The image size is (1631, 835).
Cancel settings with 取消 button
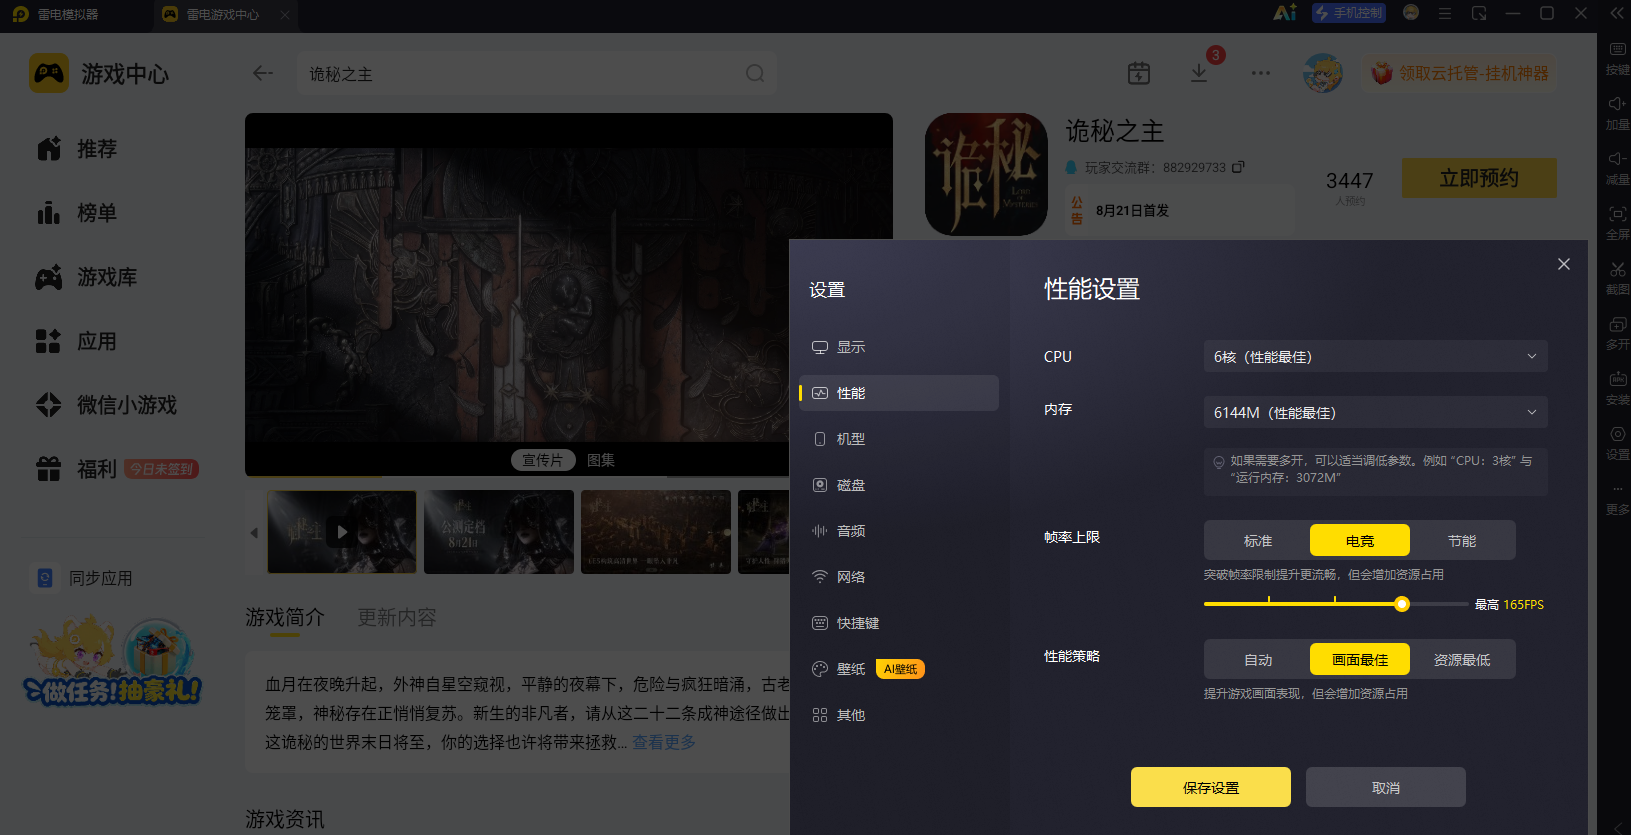[1386, 787]
